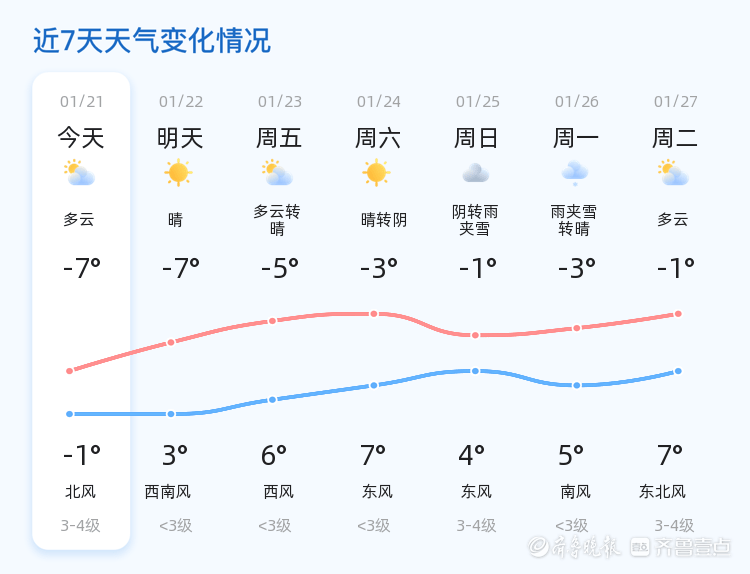Click Tuesday's partly cloudy icon for 01/27
750x574 pixels.
click(x=674, y=173)
